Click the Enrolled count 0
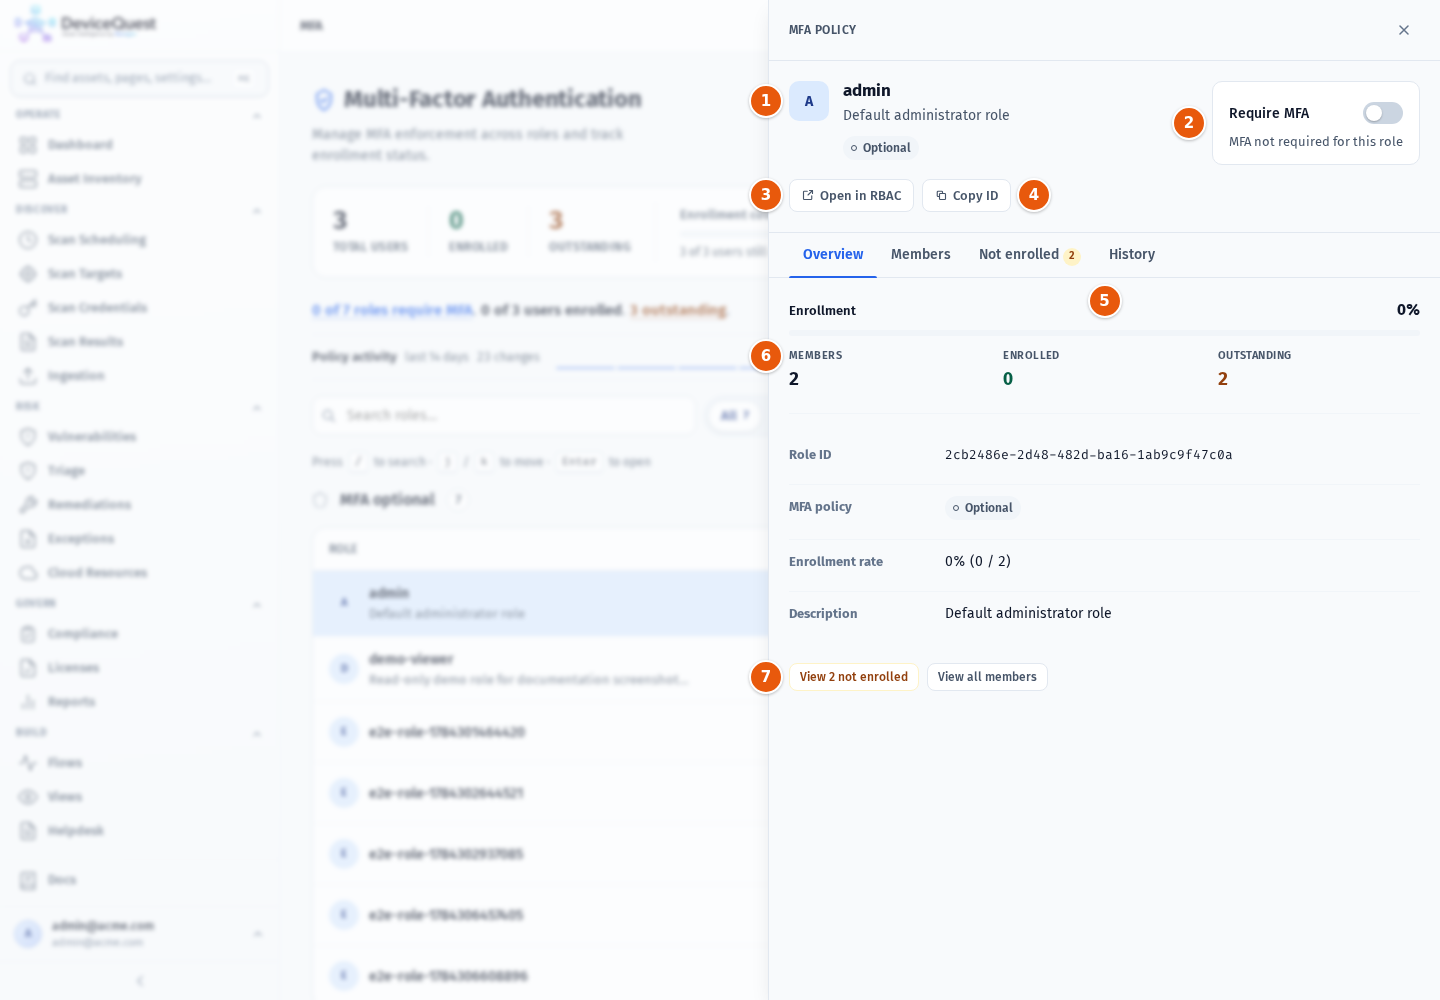The height and width of the screenshot is (1000, 1440). click(x=1008, y=379)
